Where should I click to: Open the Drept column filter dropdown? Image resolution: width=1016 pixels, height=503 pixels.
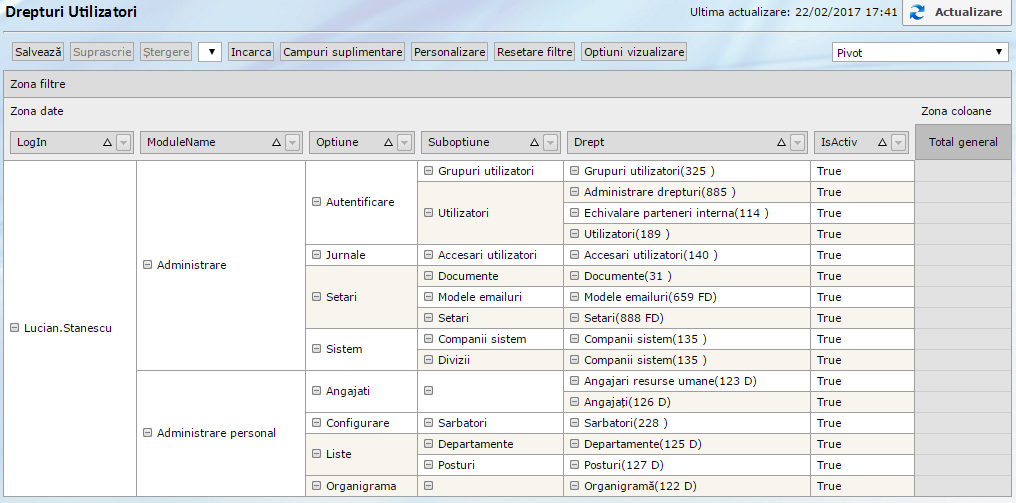[x=797, y=143]
